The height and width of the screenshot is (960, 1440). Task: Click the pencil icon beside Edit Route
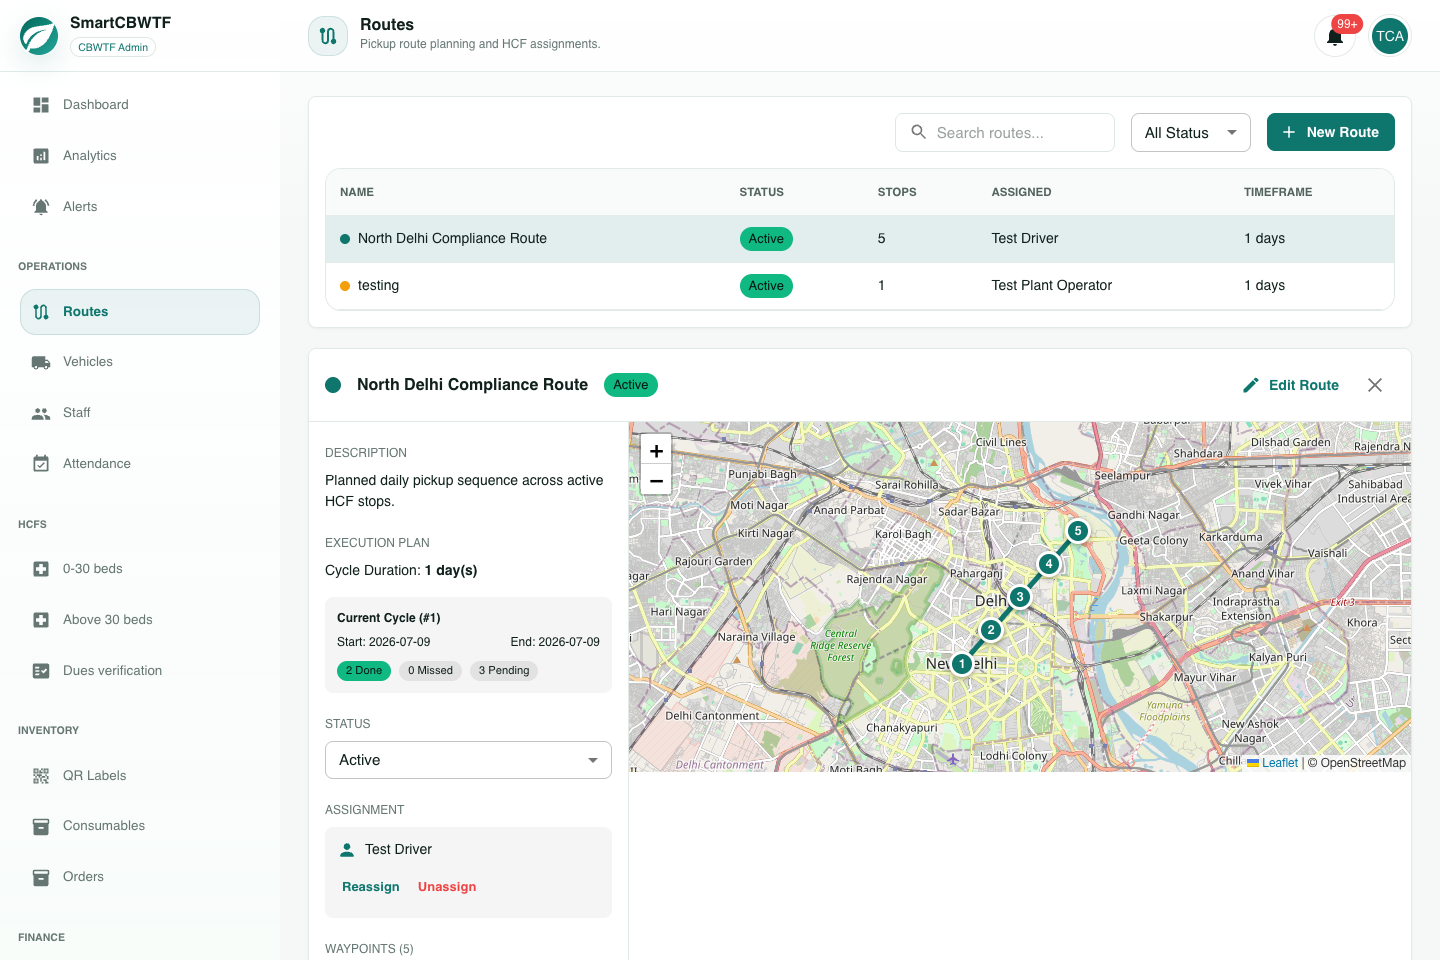click(1251, 385)
